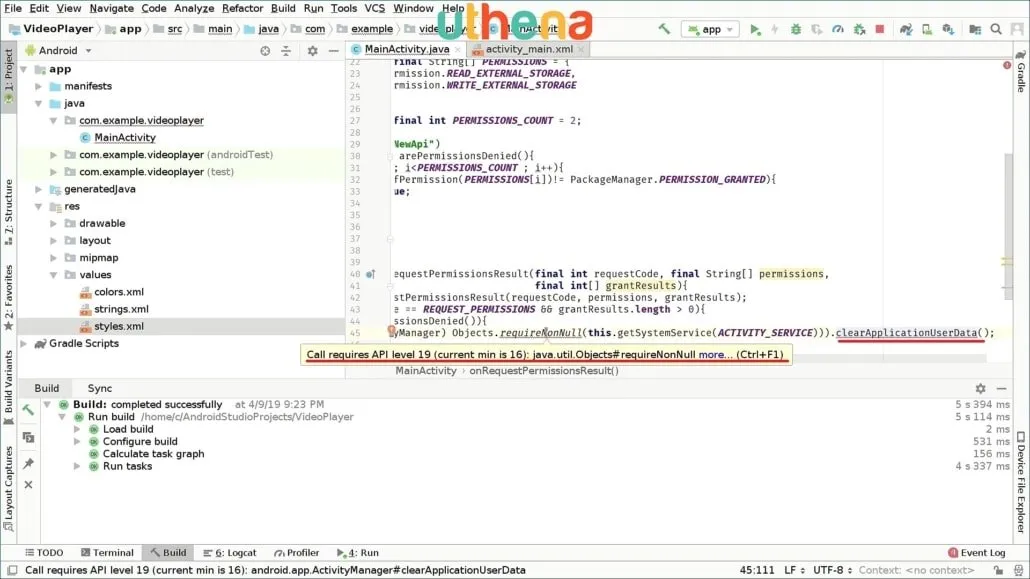Expand com.example.videoplayer (androidTest) package

coord(54,154)
